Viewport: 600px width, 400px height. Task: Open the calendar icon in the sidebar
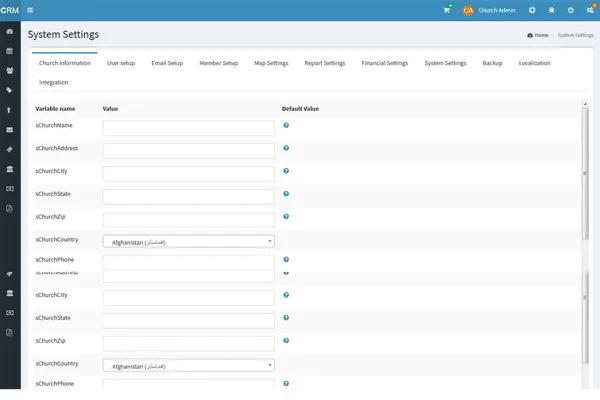pyautogui.click(x=10, y=51)
